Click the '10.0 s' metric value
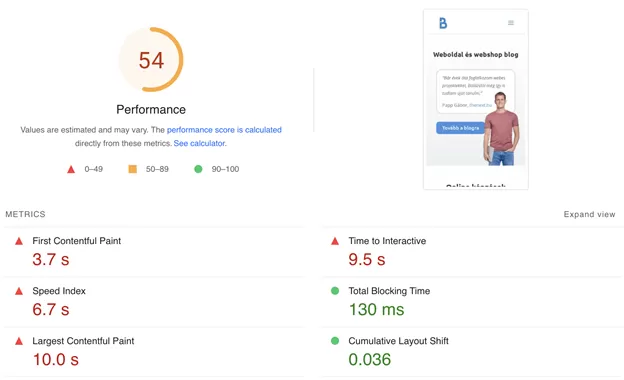Screen dimensions: 624x380 [56, 360]
